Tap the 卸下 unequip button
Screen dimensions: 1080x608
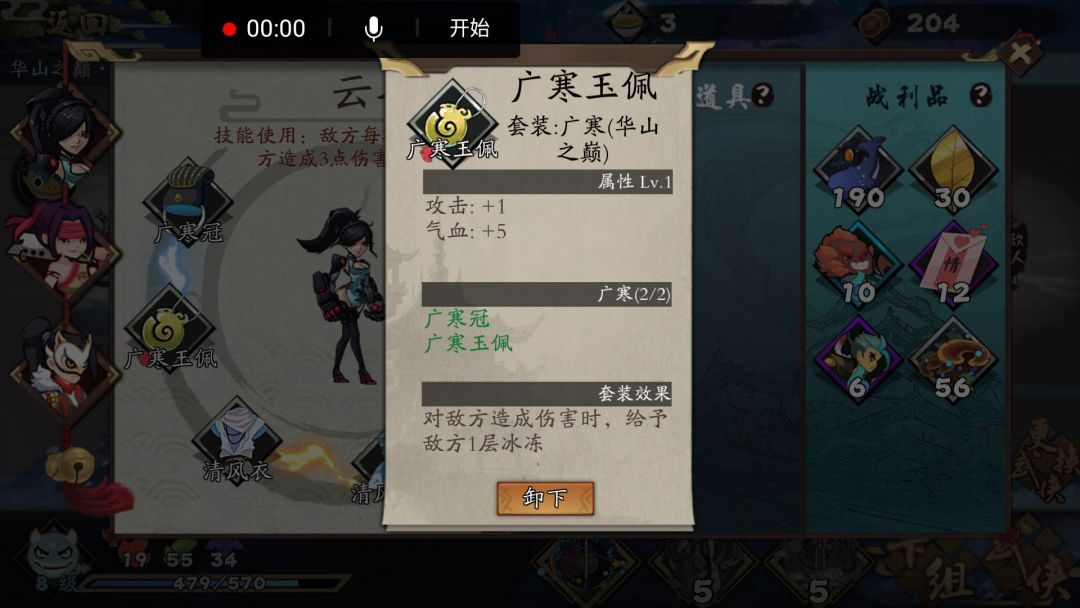(545, 498)
